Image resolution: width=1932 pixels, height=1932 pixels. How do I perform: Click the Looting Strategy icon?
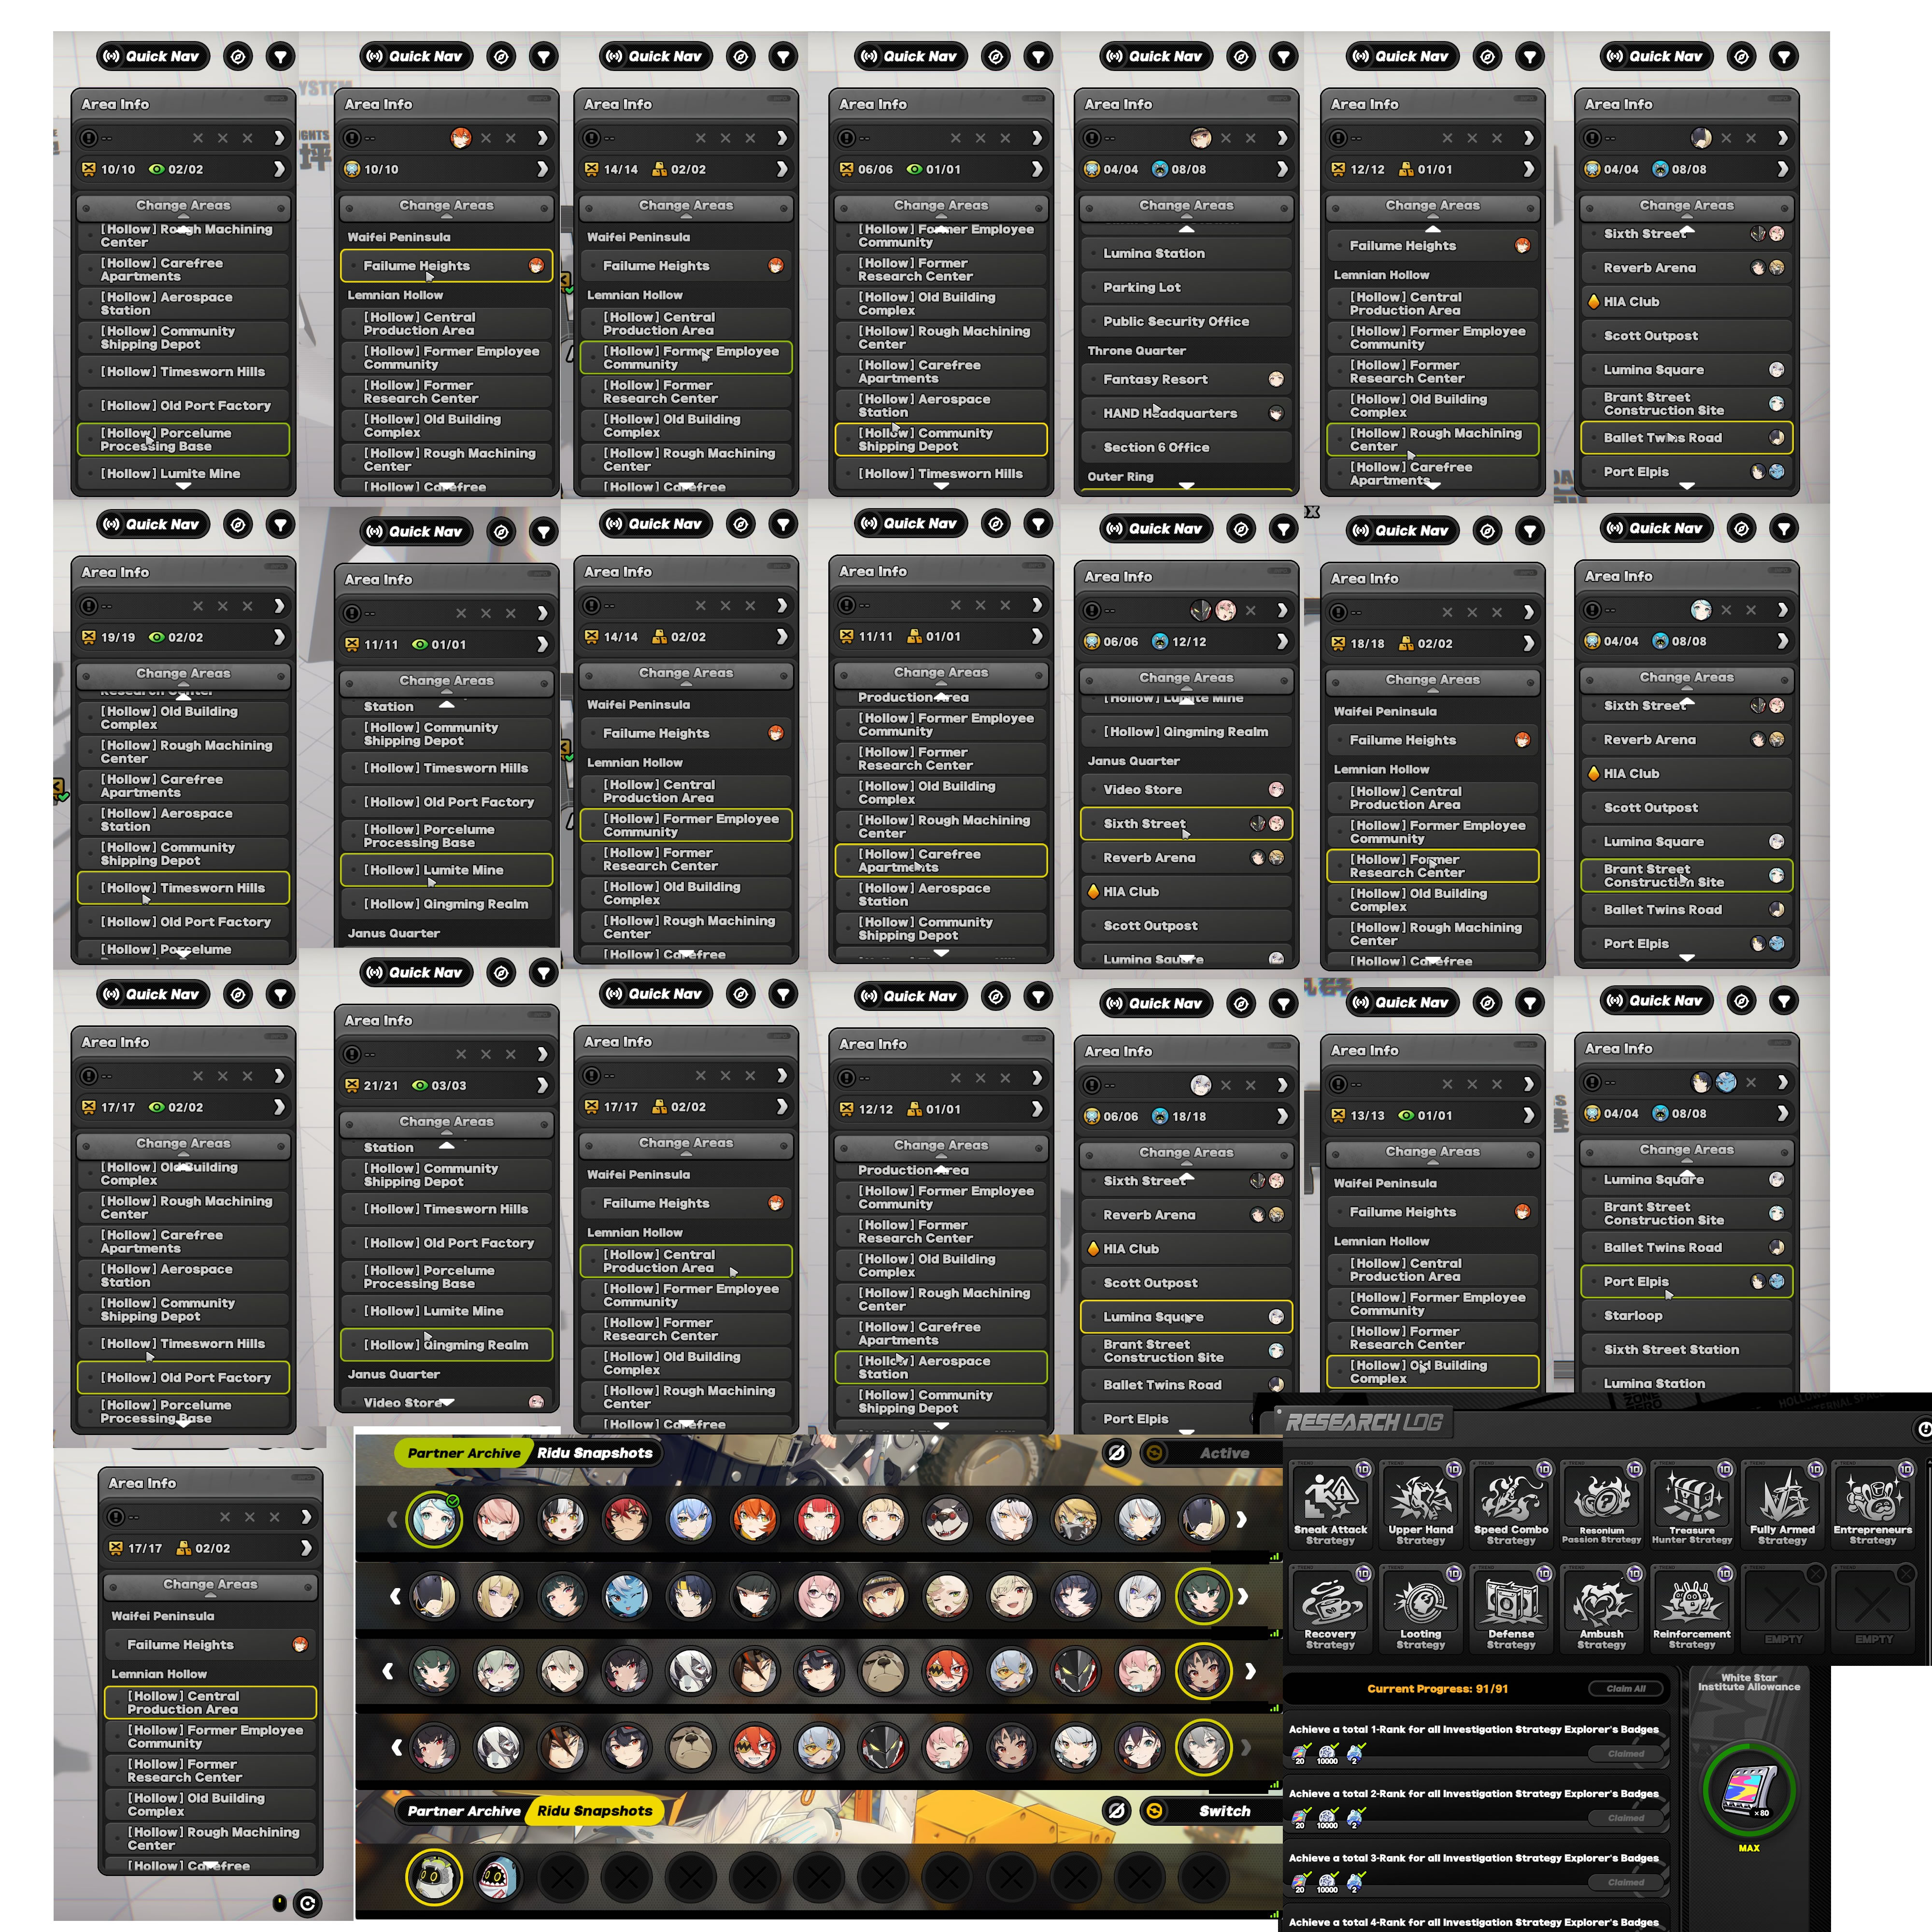tap(1420, 1601)
